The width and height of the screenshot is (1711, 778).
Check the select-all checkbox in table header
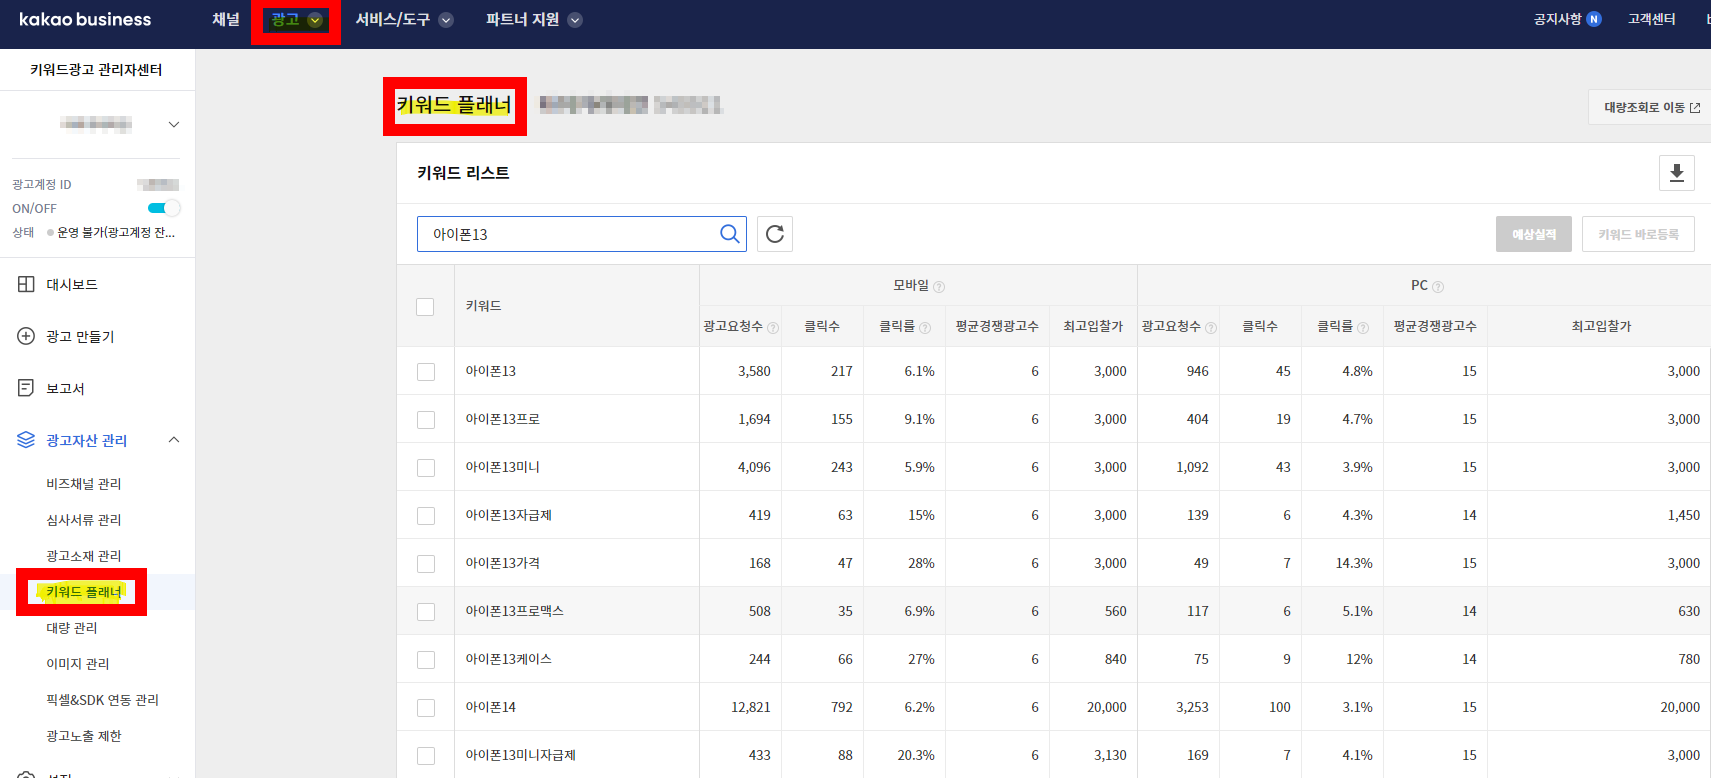pos(425,307)
